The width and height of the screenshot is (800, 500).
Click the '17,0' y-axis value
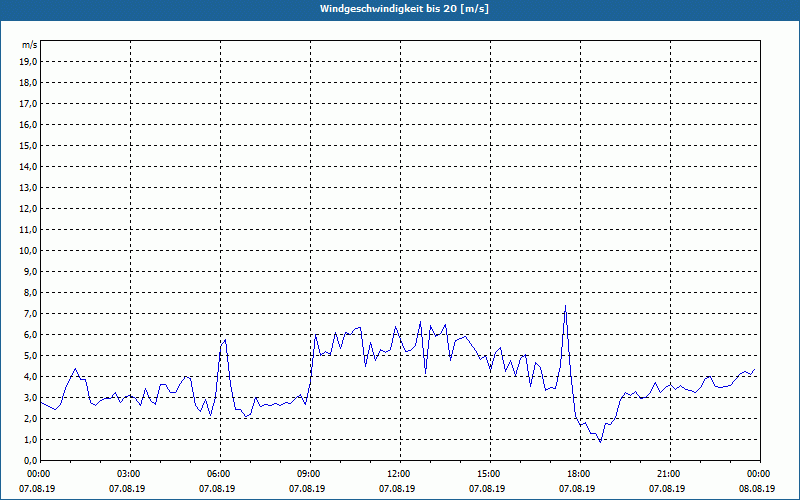click(28, 104)
